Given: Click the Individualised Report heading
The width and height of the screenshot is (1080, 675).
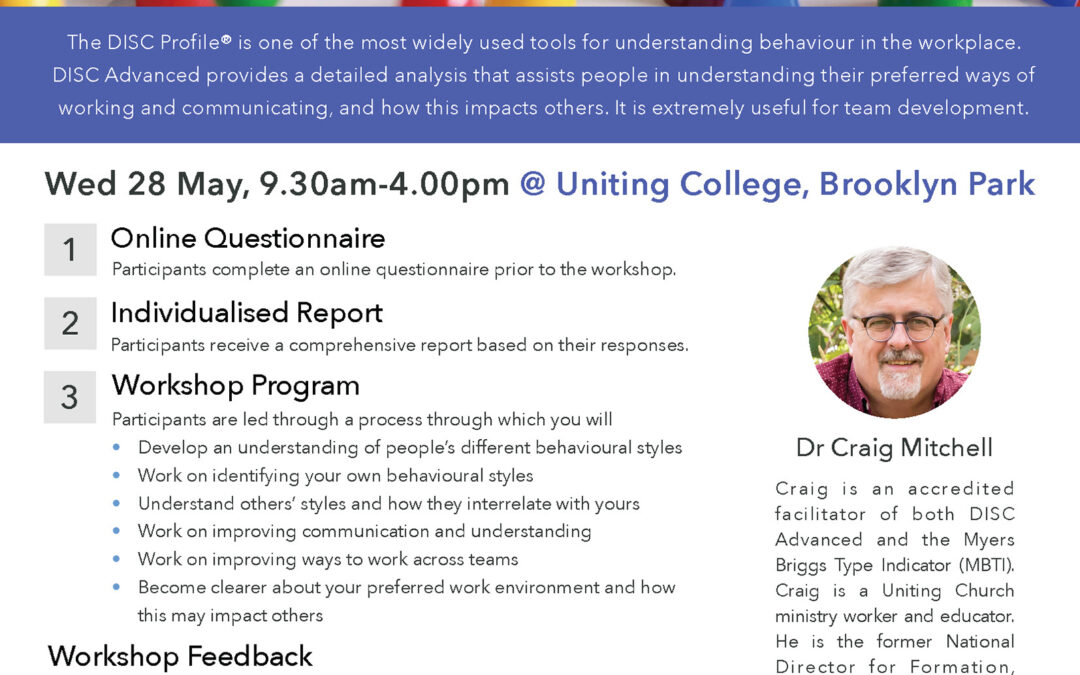Looking at the screenshot, I should (247, 313).
